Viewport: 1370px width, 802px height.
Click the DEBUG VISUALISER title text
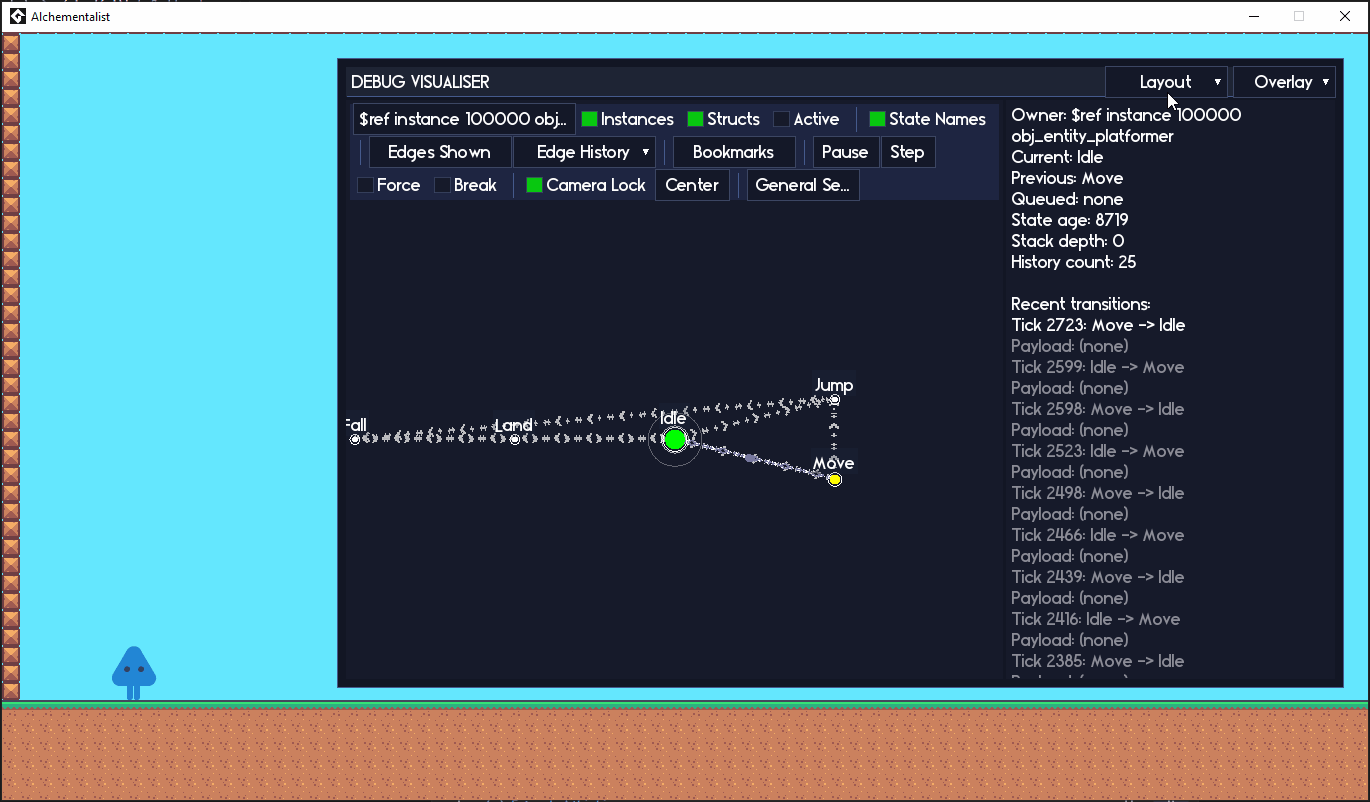point(420,82)
